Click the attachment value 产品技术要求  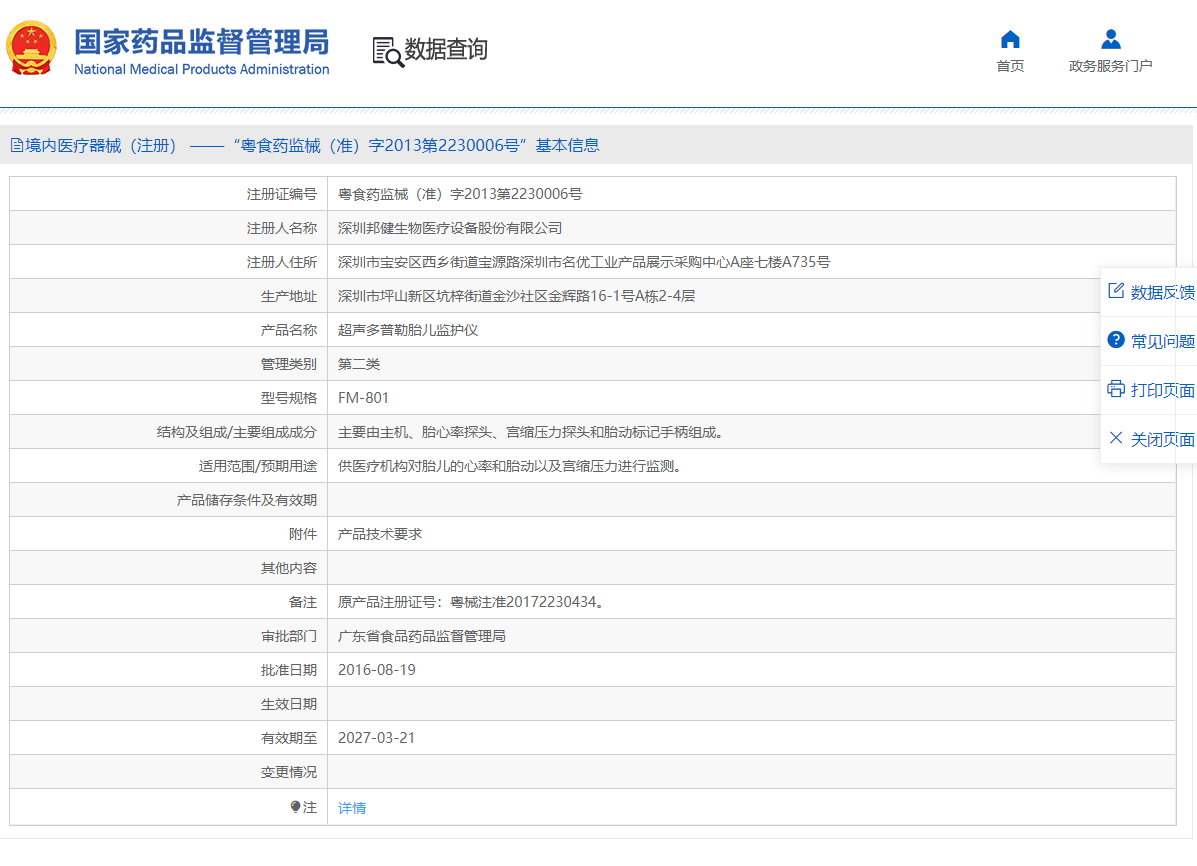pos(380,534)
